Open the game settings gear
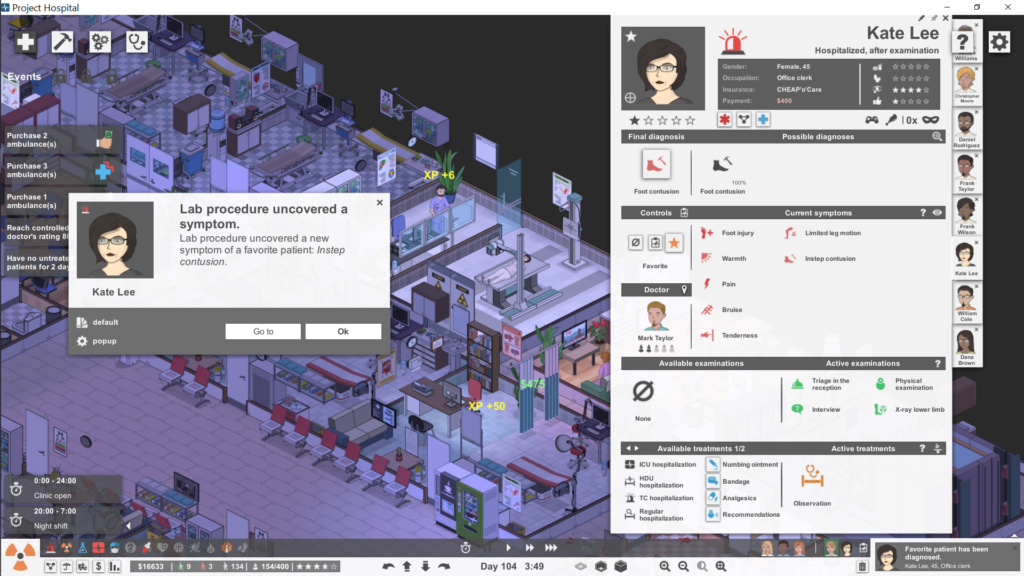The height and width of the screenshot is (576, 1024). [999, 42]
